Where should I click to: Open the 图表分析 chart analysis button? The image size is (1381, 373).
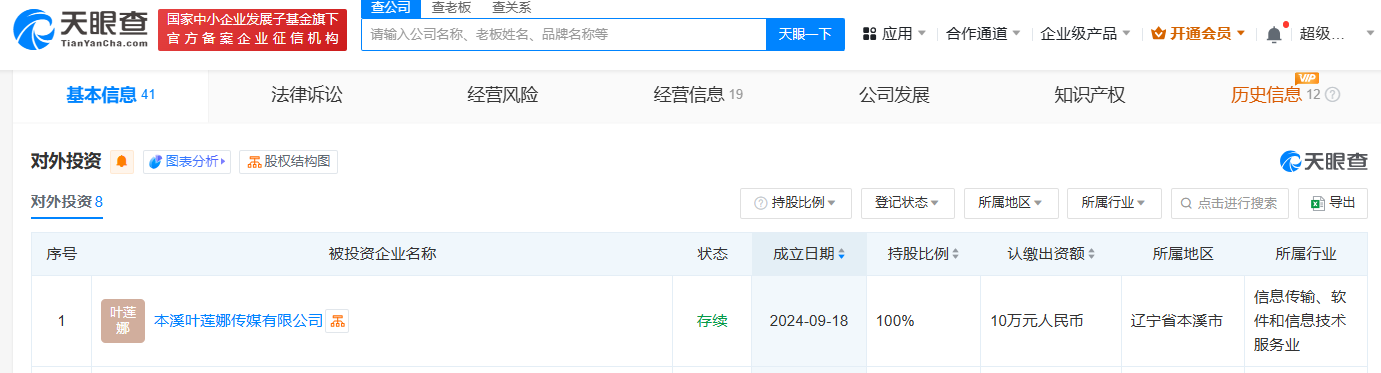click(187, 161)
